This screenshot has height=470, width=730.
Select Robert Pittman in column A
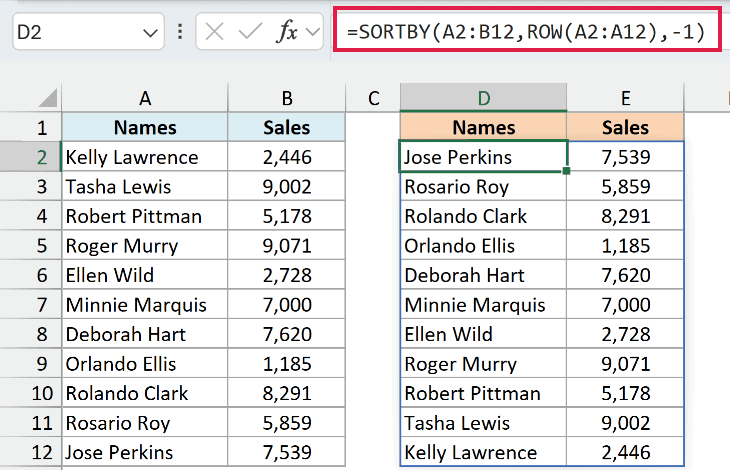pyautogui.click(x=145, y=216)
